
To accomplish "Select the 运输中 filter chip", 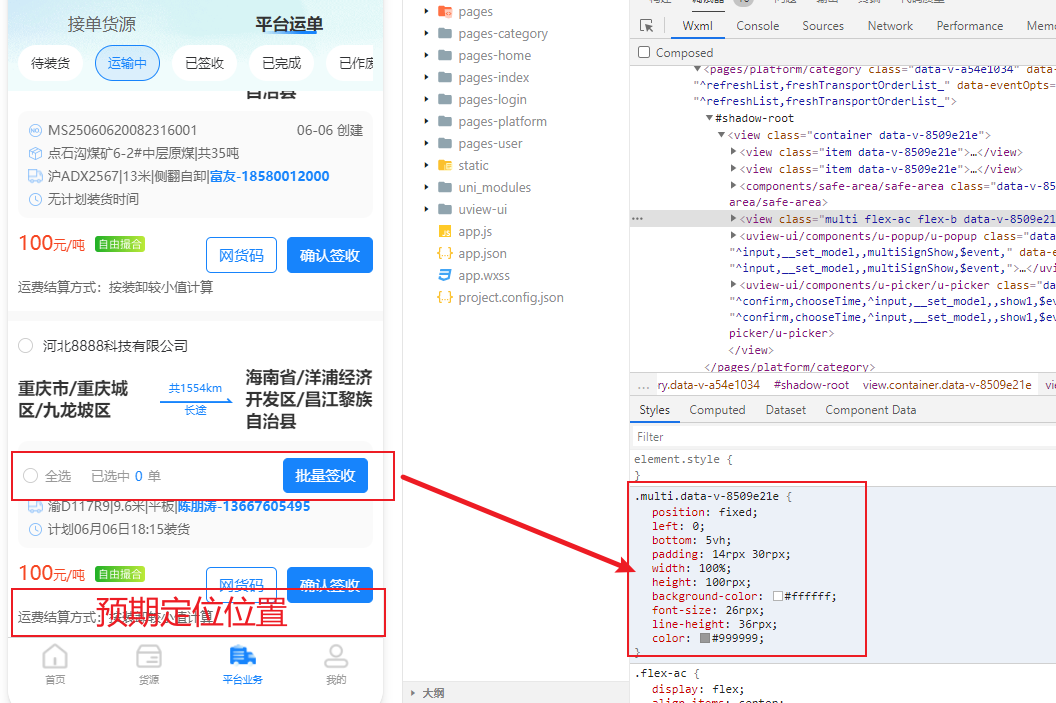I will 127,63.
